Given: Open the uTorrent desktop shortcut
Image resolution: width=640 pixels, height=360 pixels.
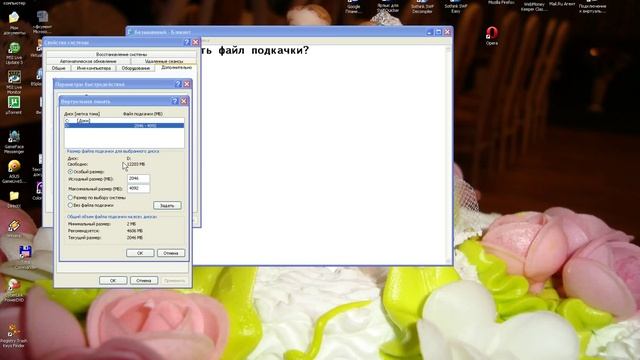Looking at the screenshot, I should click(x=13, y=105).
